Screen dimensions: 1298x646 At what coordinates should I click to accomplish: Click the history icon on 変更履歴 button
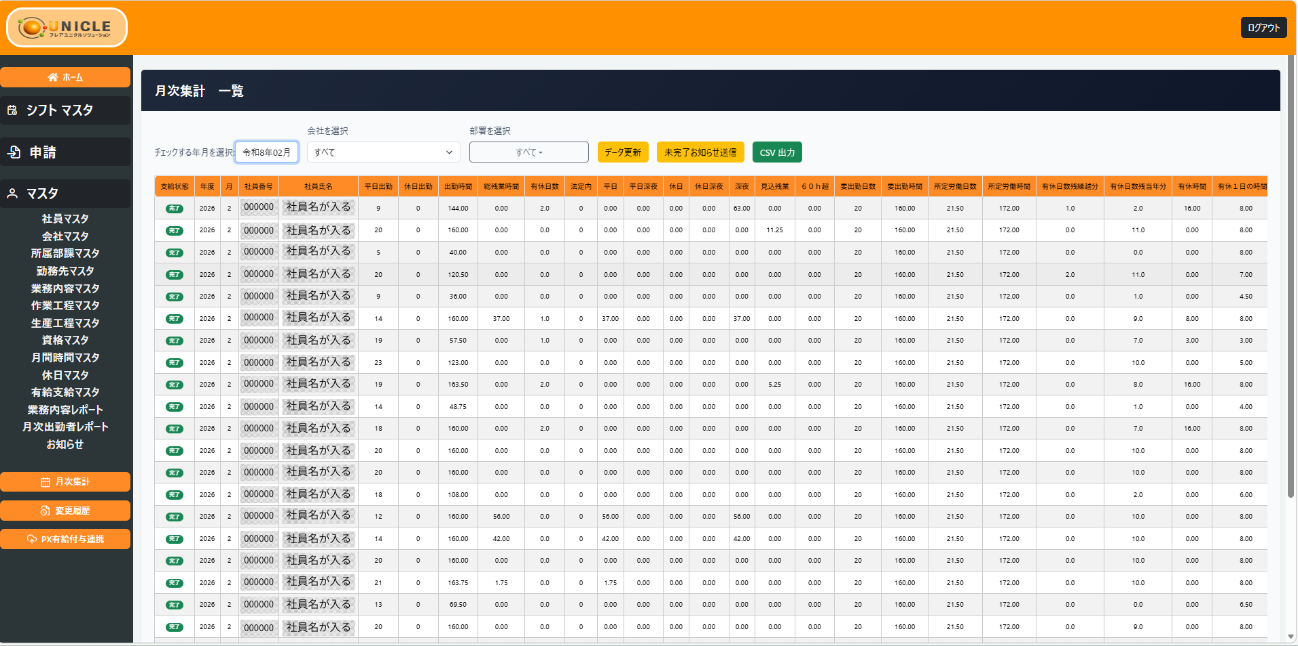45,511
